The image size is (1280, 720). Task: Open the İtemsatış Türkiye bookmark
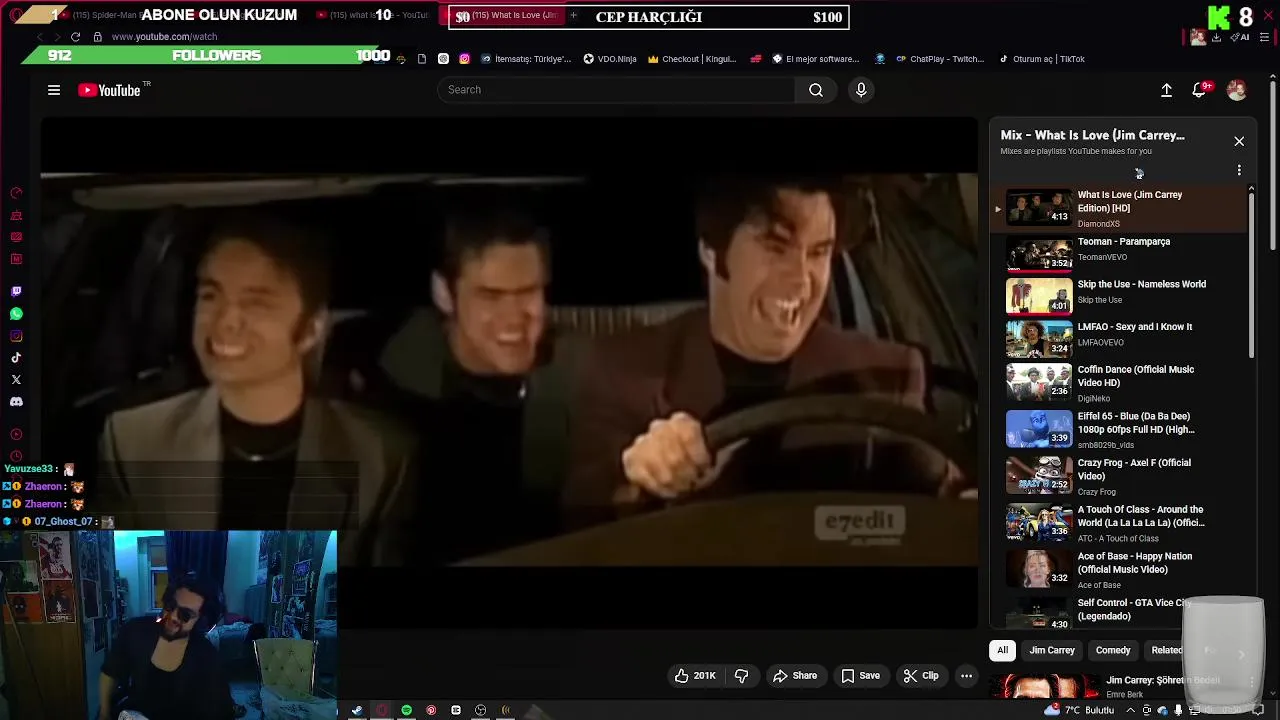[x=526, y=59]
